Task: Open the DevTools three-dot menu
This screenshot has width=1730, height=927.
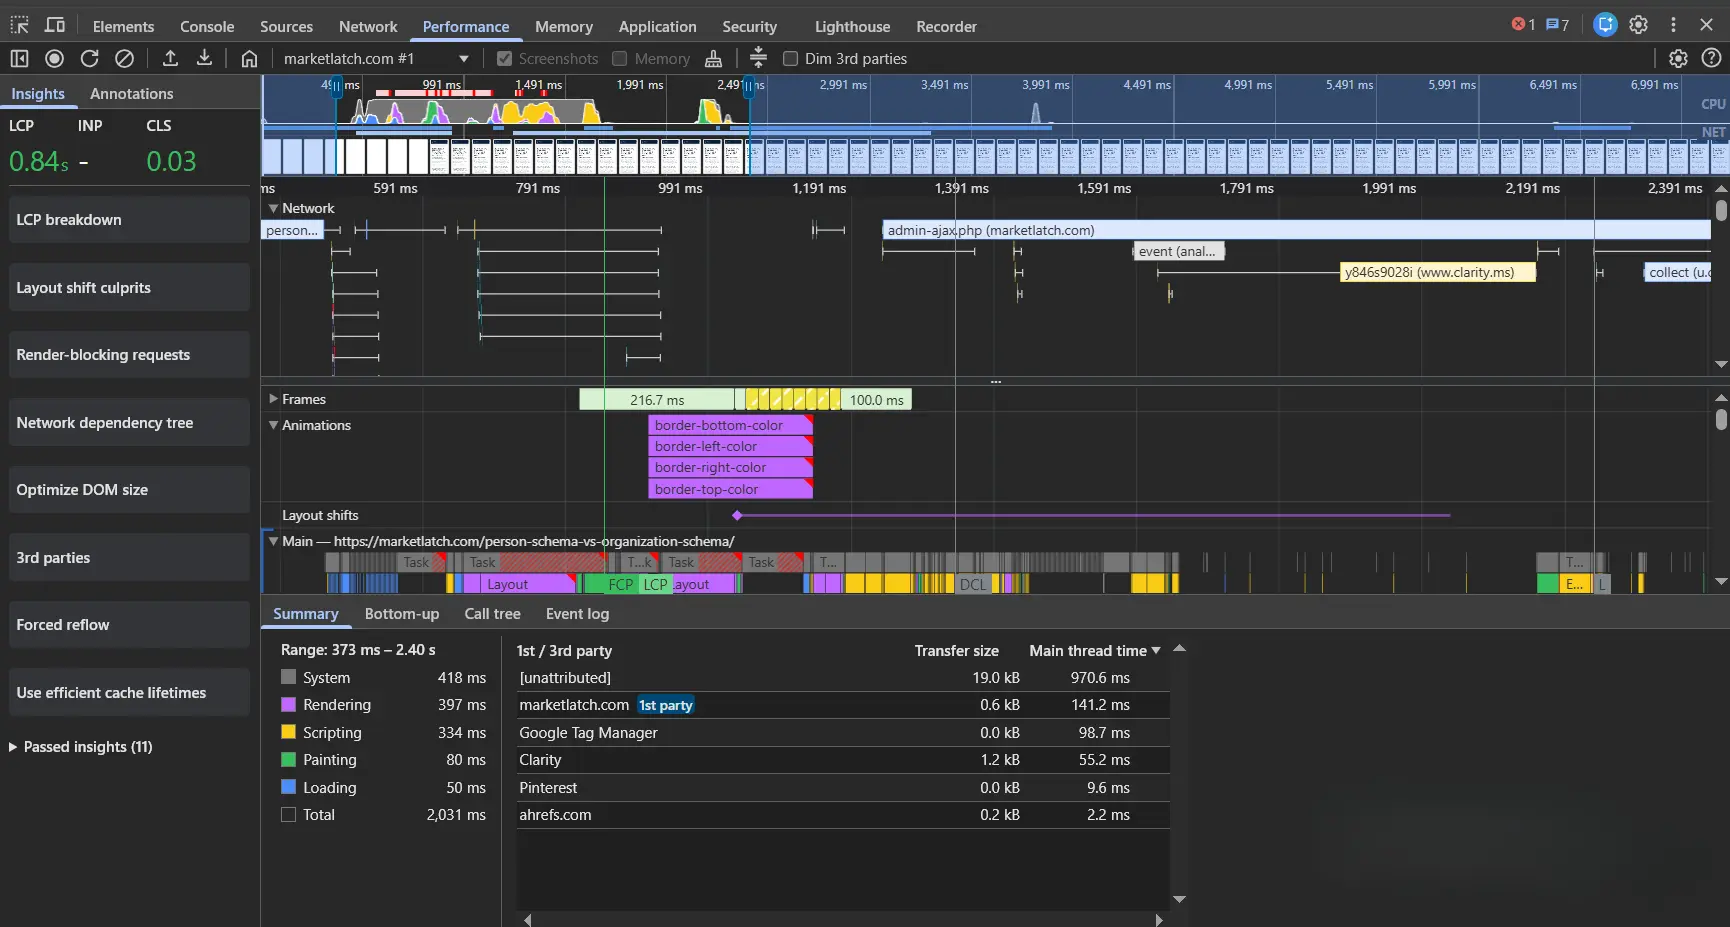Action: tap(1673, 25)
